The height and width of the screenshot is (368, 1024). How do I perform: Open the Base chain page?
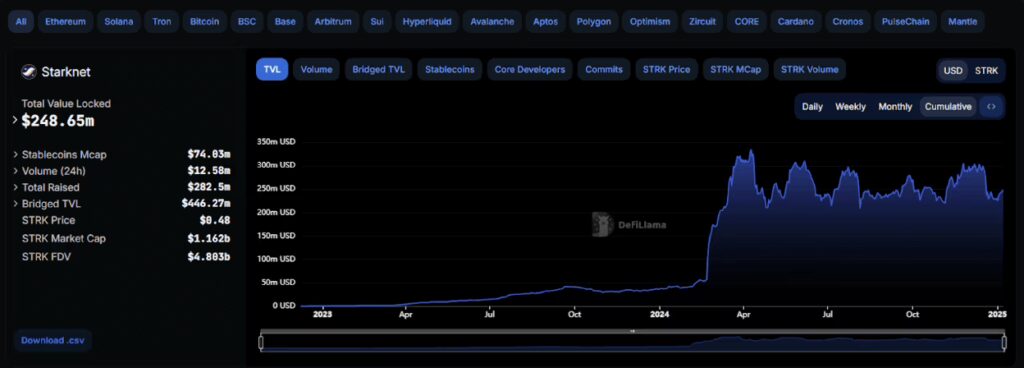285,22
